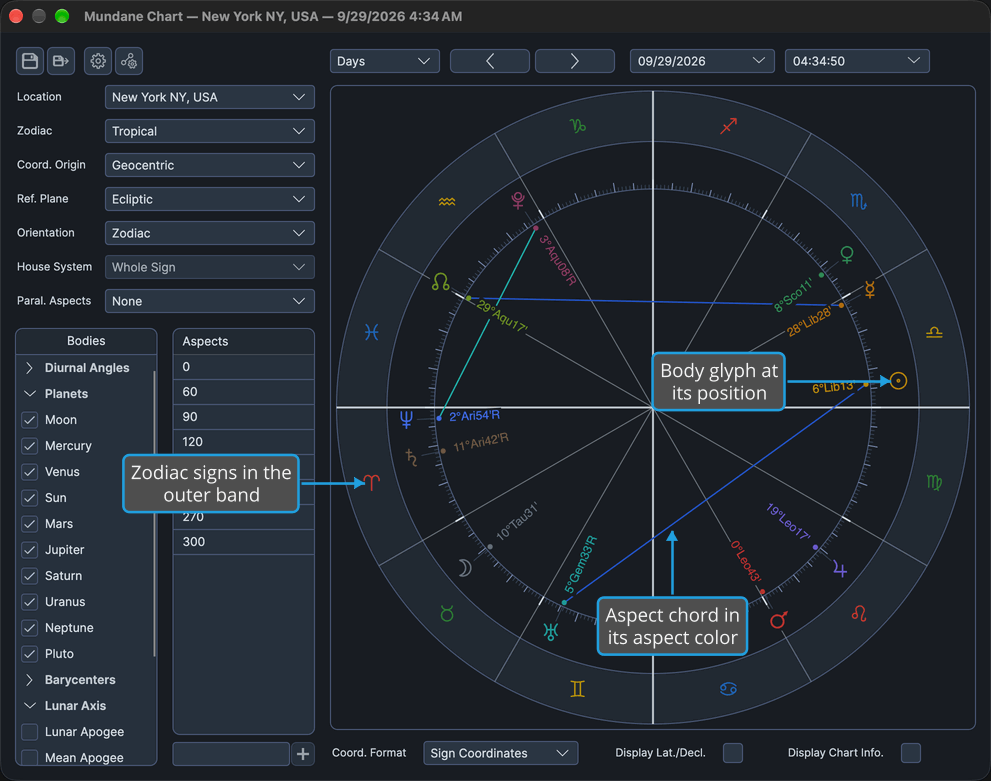The image size is (991, 781).
Task: Open the Coord. Format Sign Coordinates dropdown
Action: pyautogui.click(x=501, y=753)
